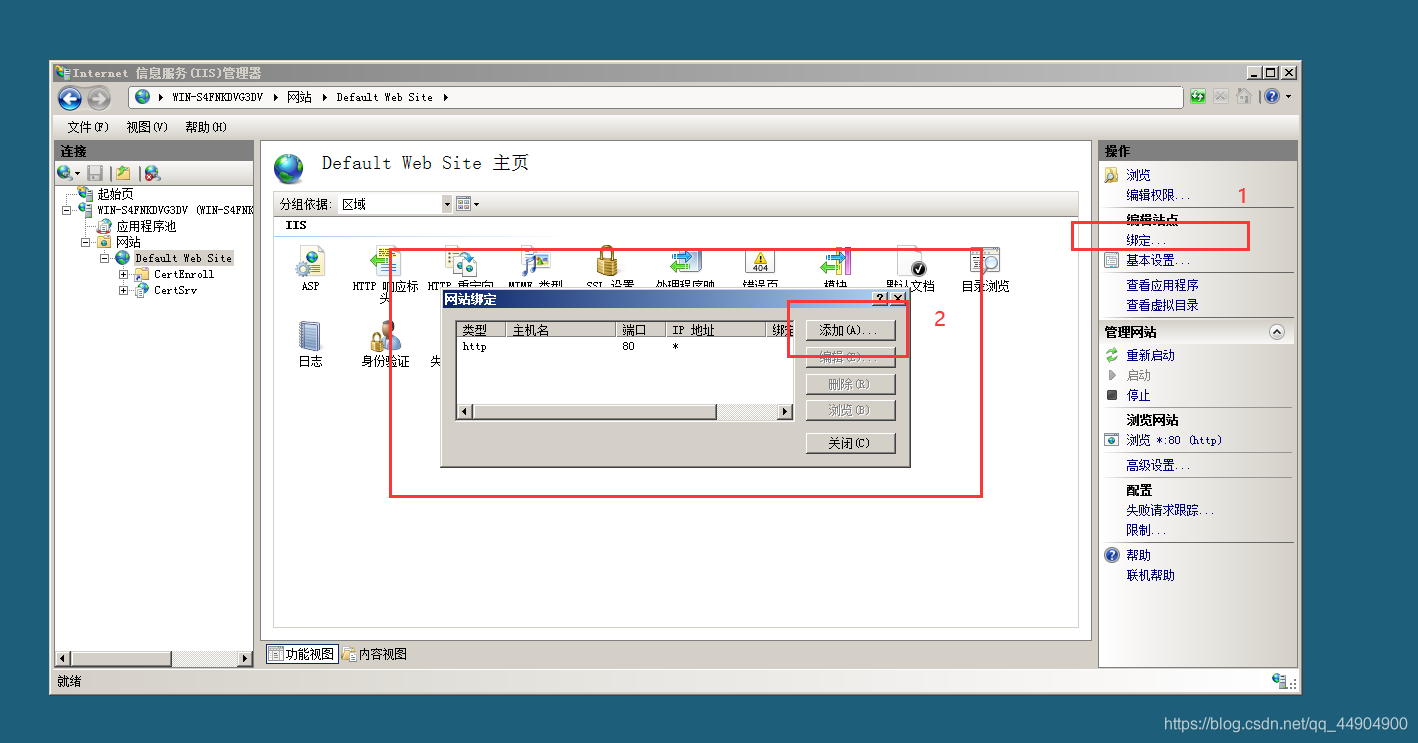The width and height of the screenshot is (1418, 743).
Task: Click the 查看虚拟目录 link
Action: (1162, 305)
